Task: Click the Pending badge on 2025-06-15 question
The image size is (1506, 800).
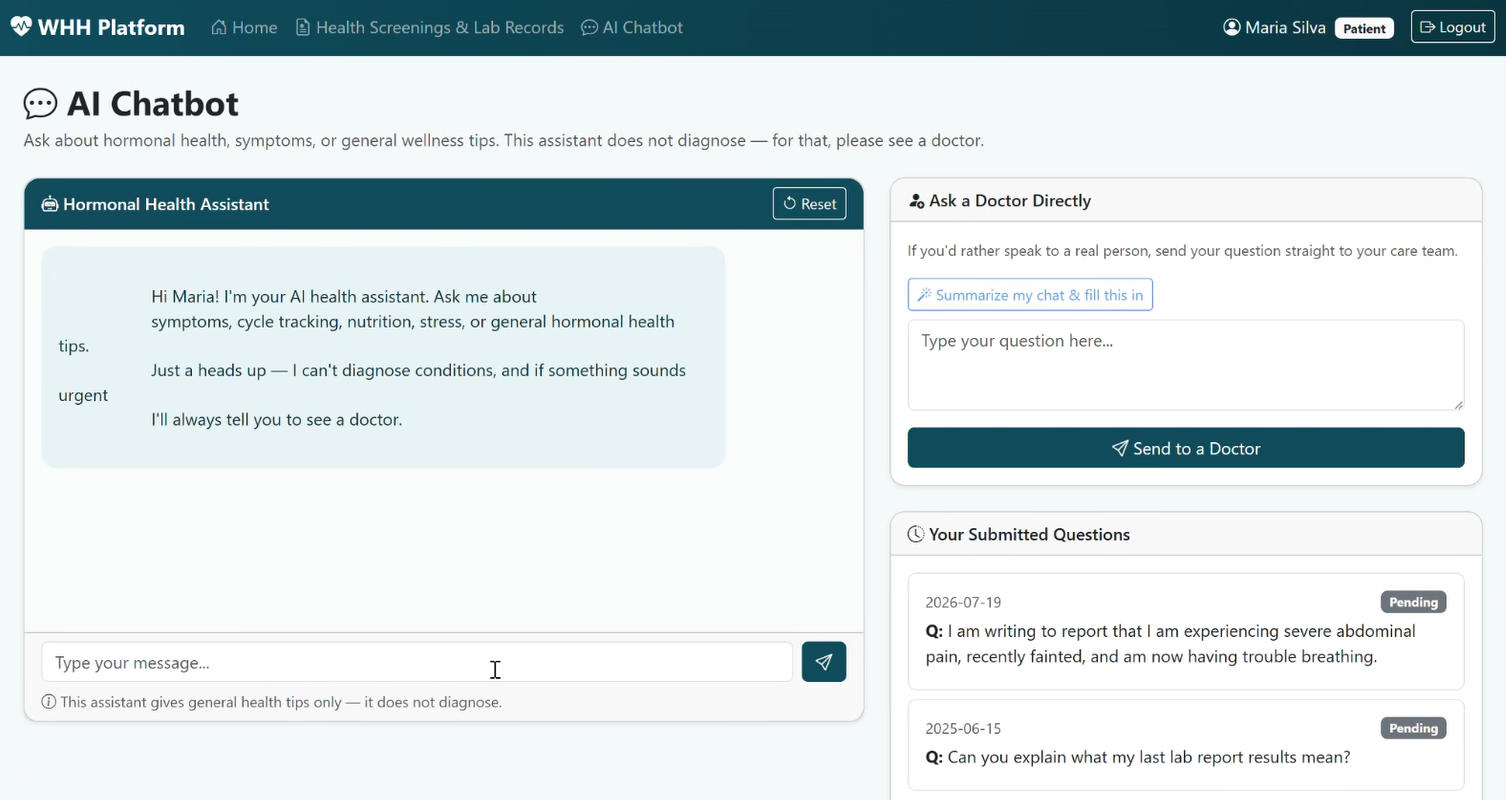Action: click(1413, 728)
